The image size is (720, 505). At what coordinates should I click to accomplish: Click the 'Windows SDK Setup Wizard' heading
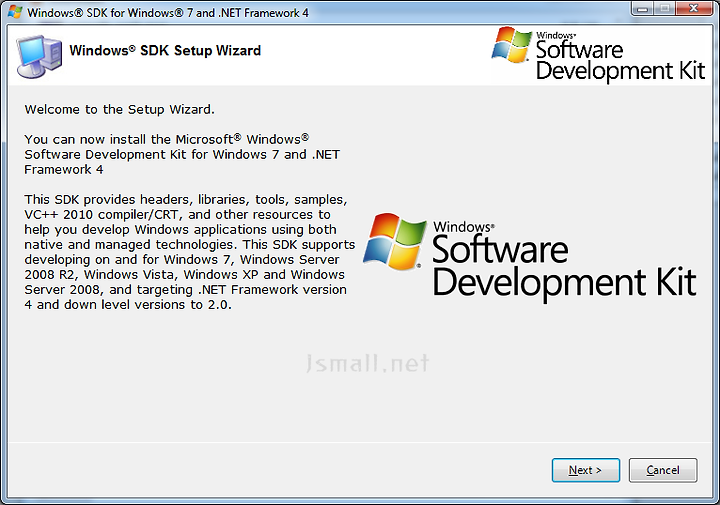(x=165, y=50)
